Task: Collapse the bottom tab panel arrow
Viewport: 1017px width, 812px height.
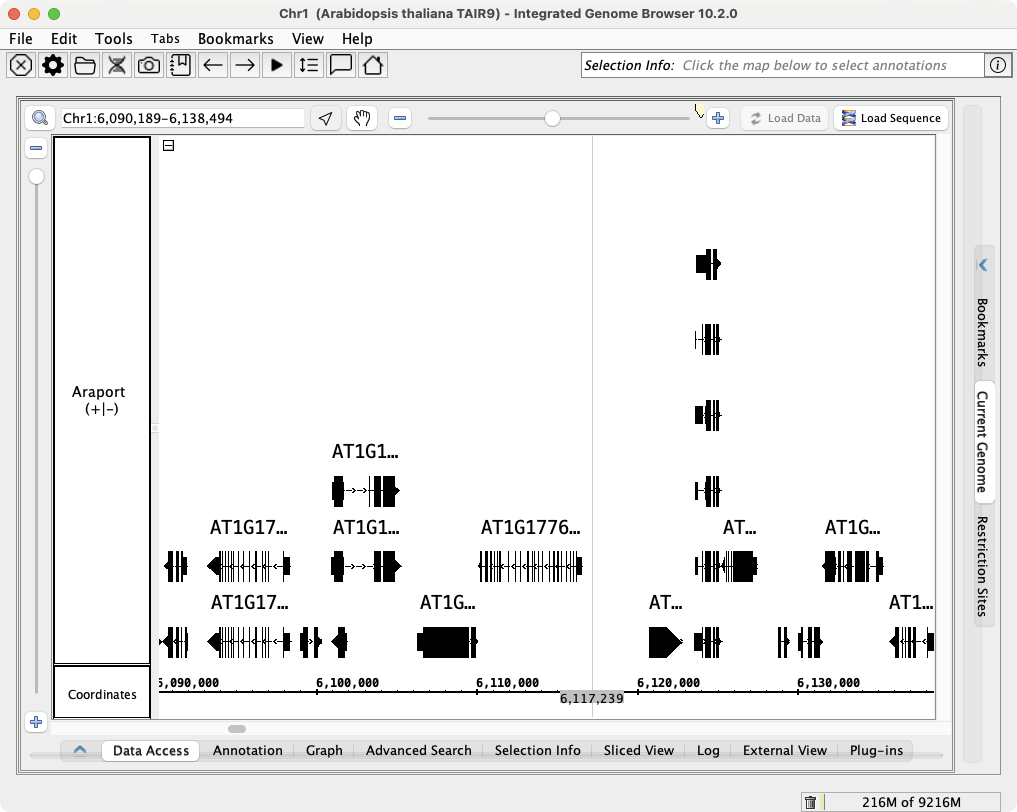Action: click(80, 750)
